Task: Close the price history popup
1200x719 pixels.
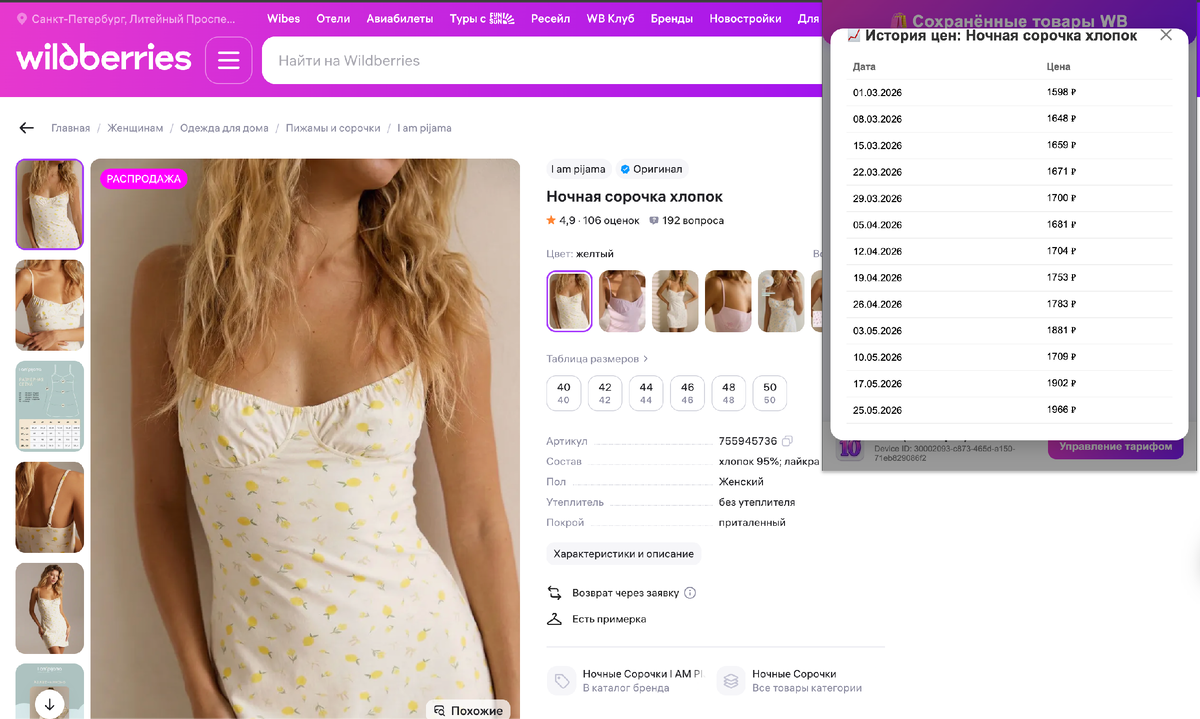Action: 1166,35
